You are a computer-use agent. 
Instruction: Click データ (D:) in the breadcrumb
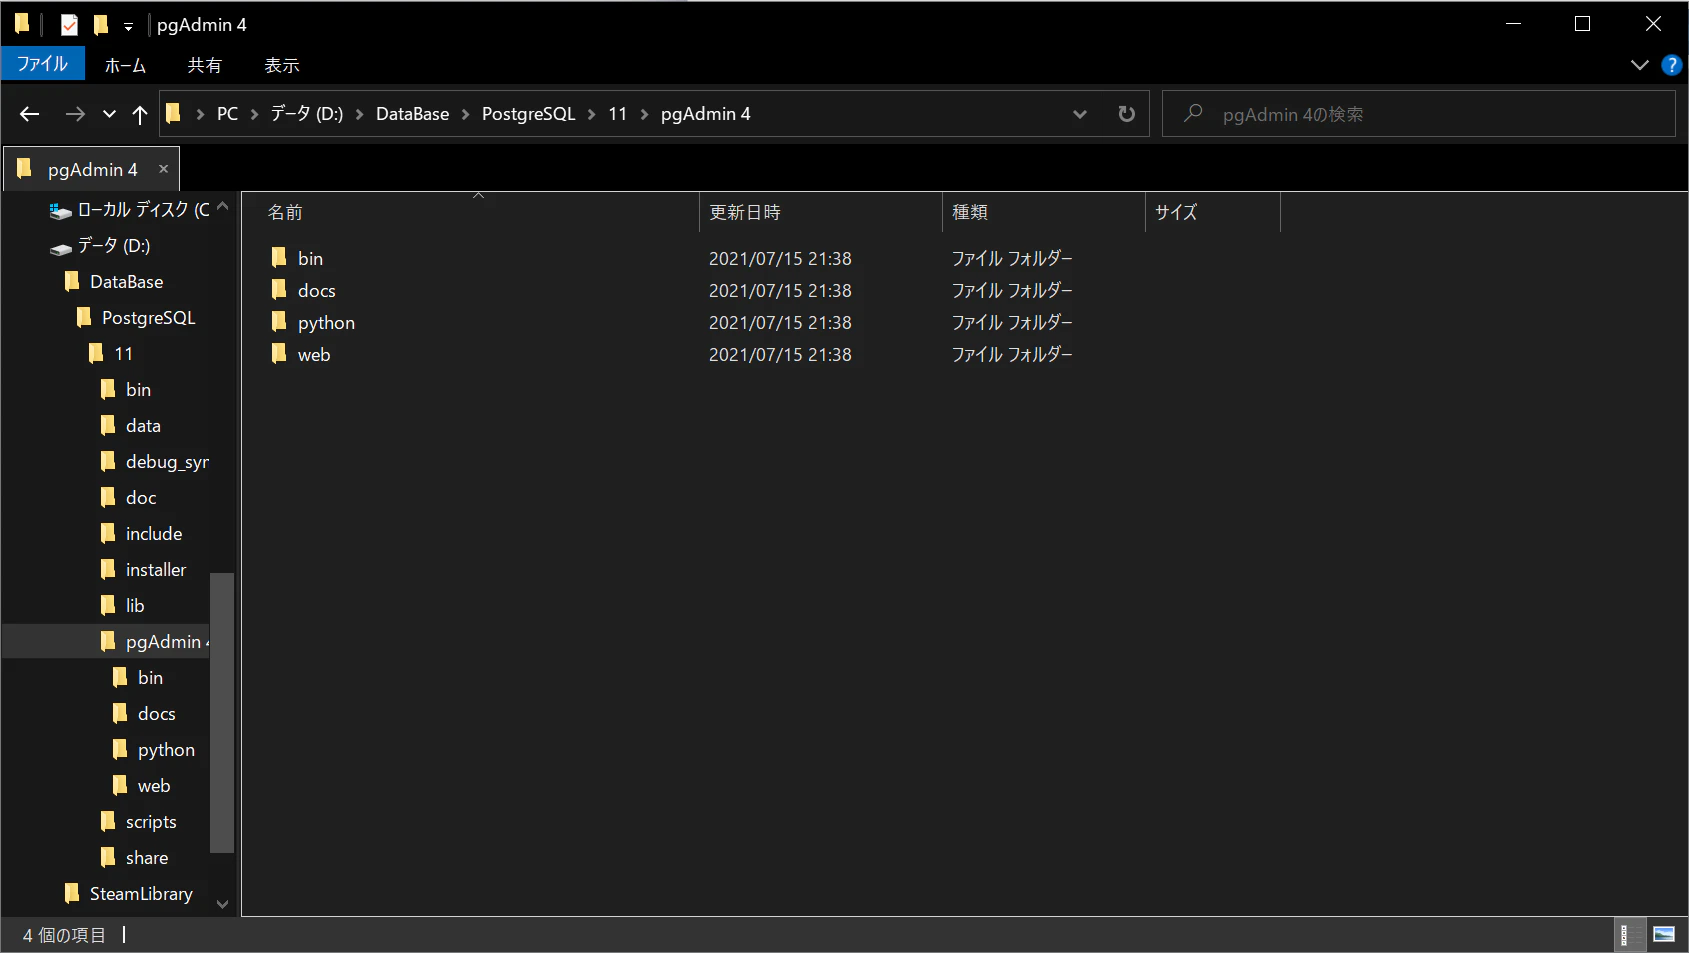point(307,114)
